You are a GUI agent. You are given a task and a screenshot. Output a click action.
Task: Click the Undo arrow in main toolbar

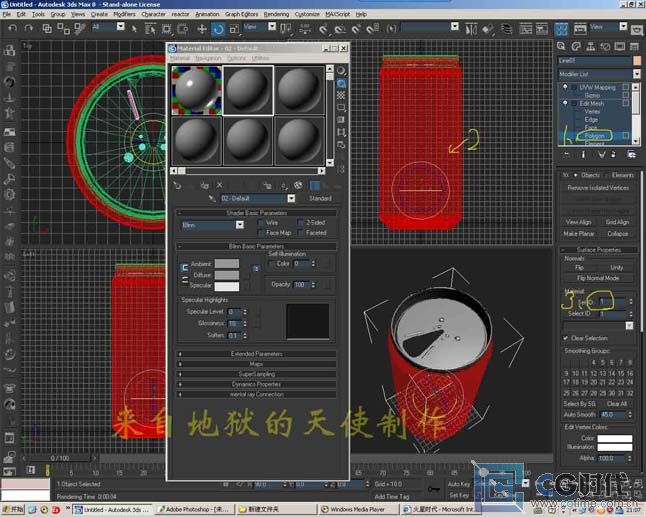tap(13, 28)
